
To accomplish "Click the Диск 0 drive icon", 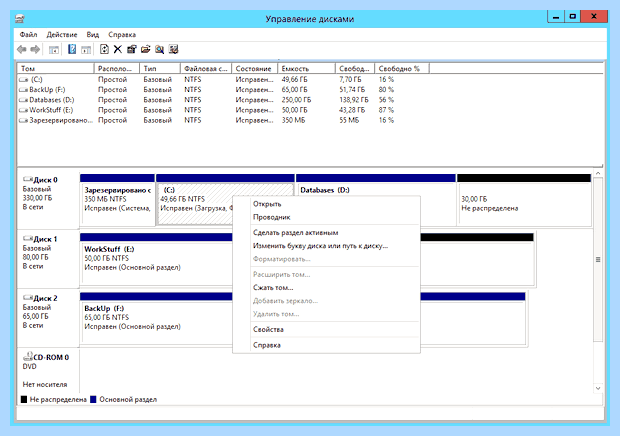I will [x=28, y=179].
